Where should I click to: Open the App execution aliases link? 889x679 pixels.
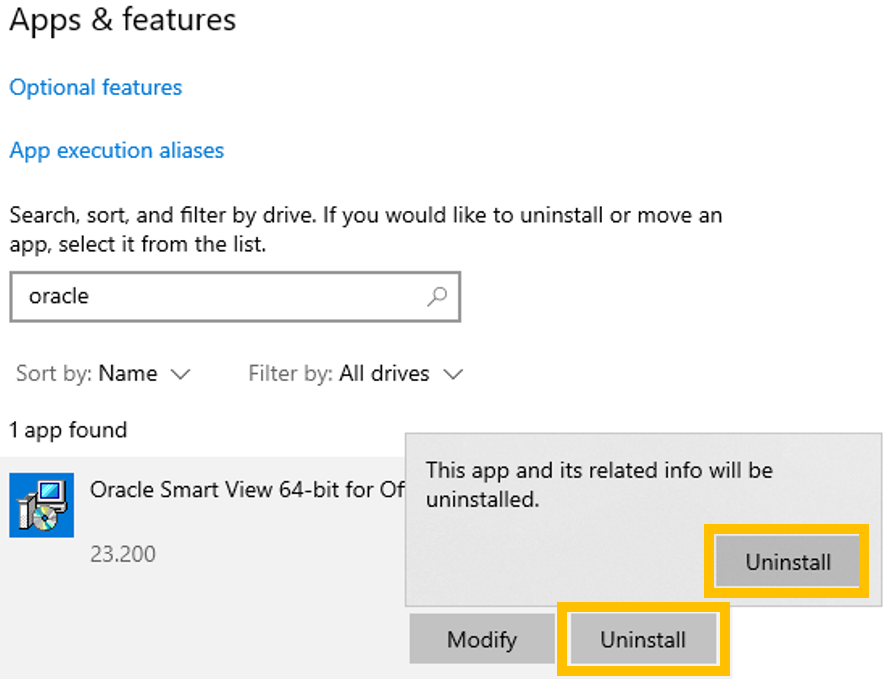(117, 151)
